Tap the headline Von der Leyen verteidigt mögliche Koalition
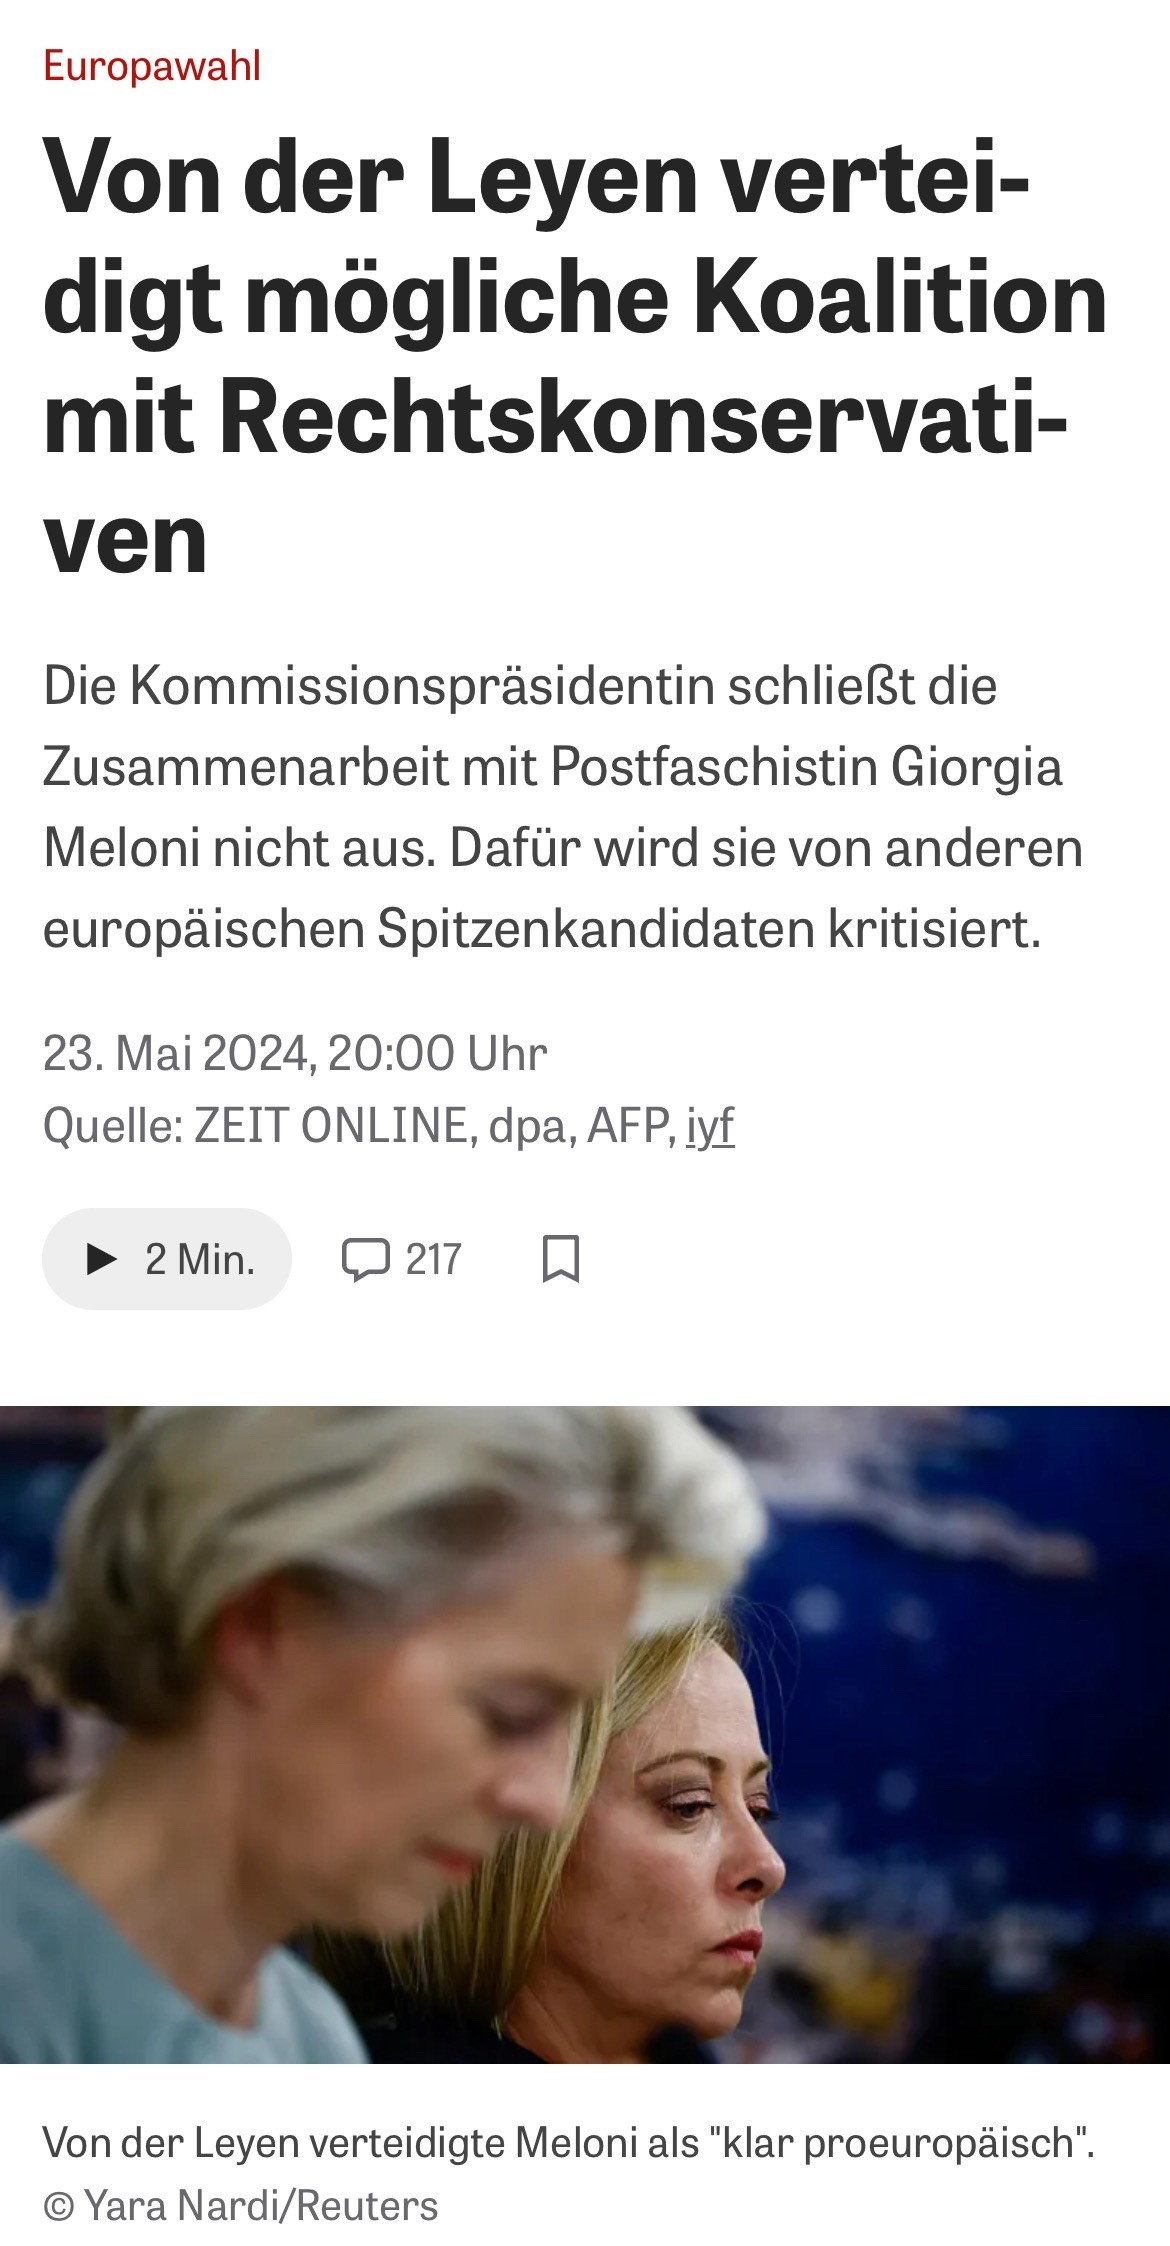 tap(575, 358)
